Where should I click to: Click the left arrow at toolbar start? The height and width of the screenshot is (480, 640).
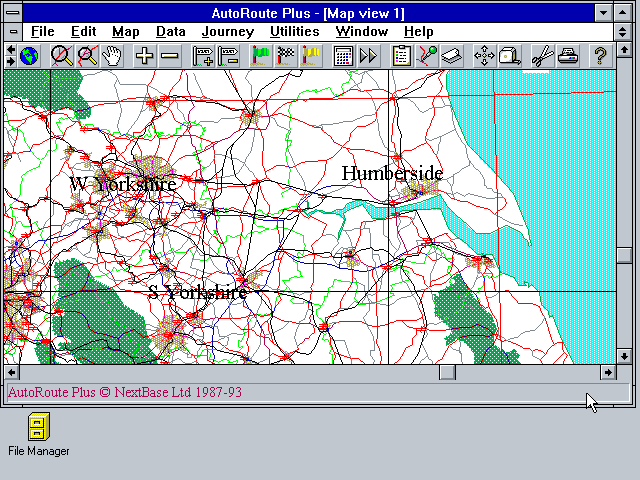pos(11,49)
